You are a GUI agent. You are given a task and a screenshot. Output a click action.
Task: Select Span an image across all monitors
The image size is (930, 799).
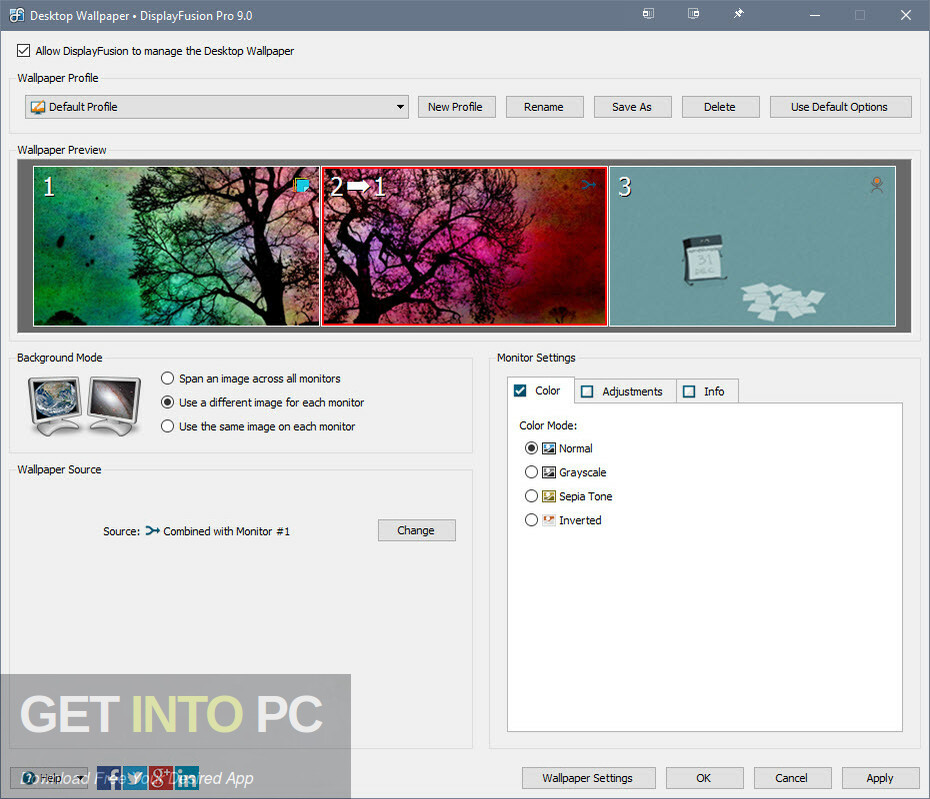tap(167, 378)
